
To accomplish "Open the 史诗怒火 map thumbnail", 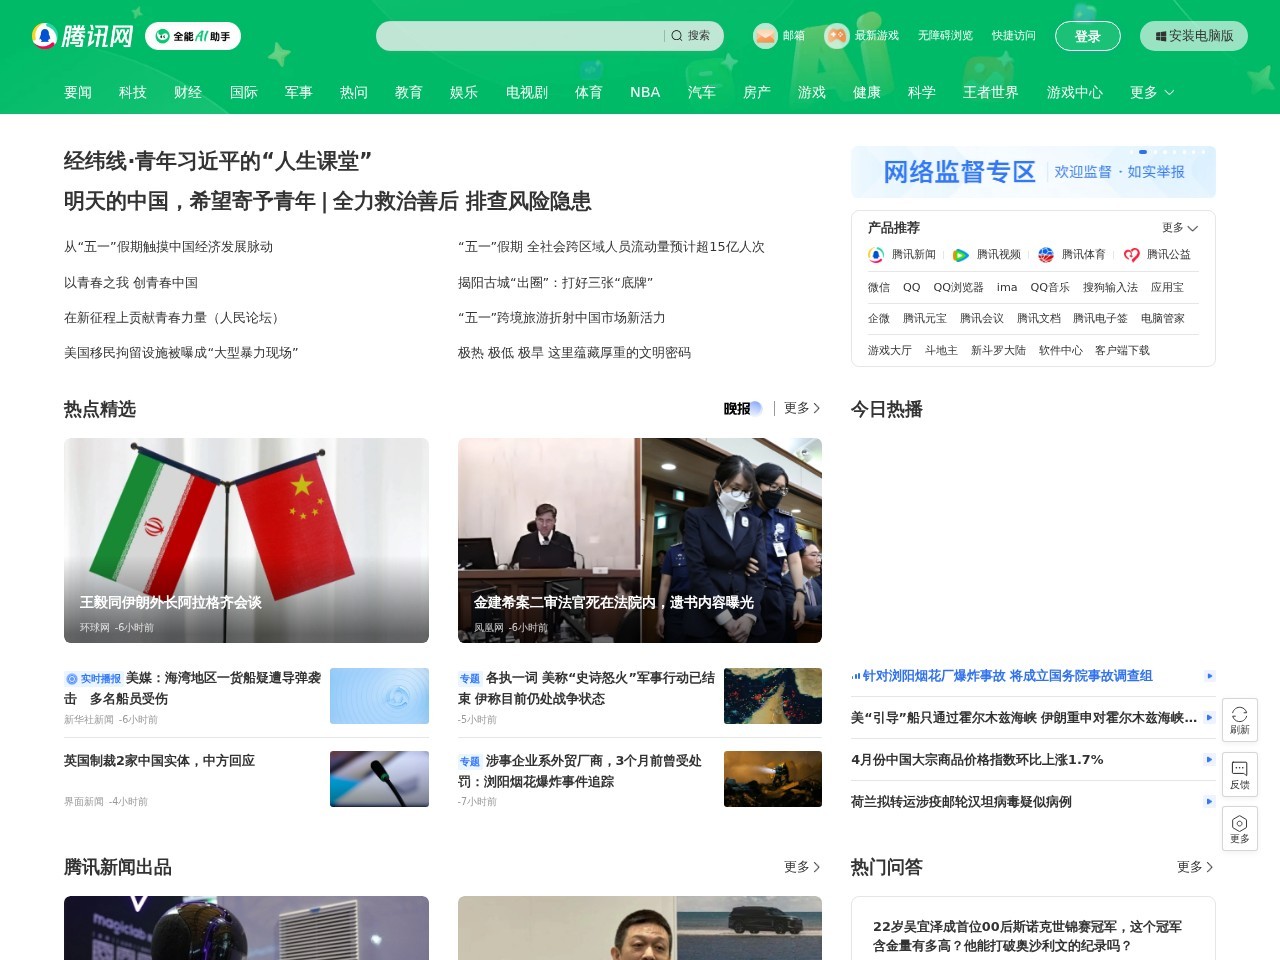I will tap(773, 696).
